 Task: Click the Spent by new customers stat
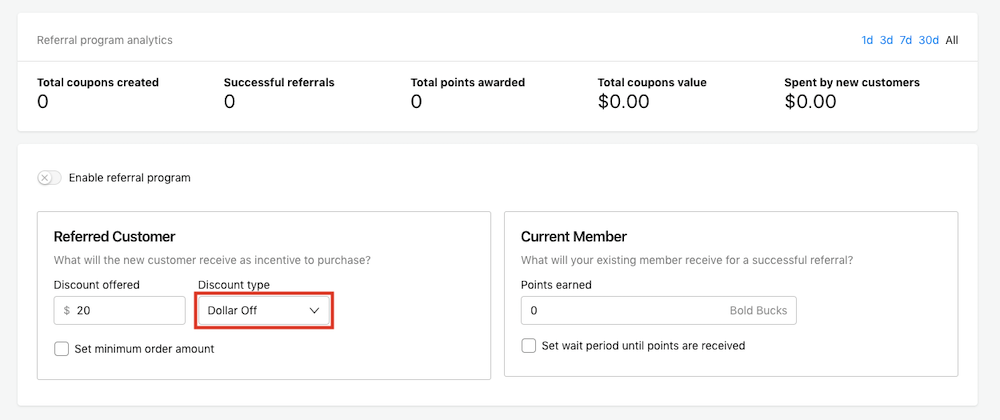click(x=851, y=92)
